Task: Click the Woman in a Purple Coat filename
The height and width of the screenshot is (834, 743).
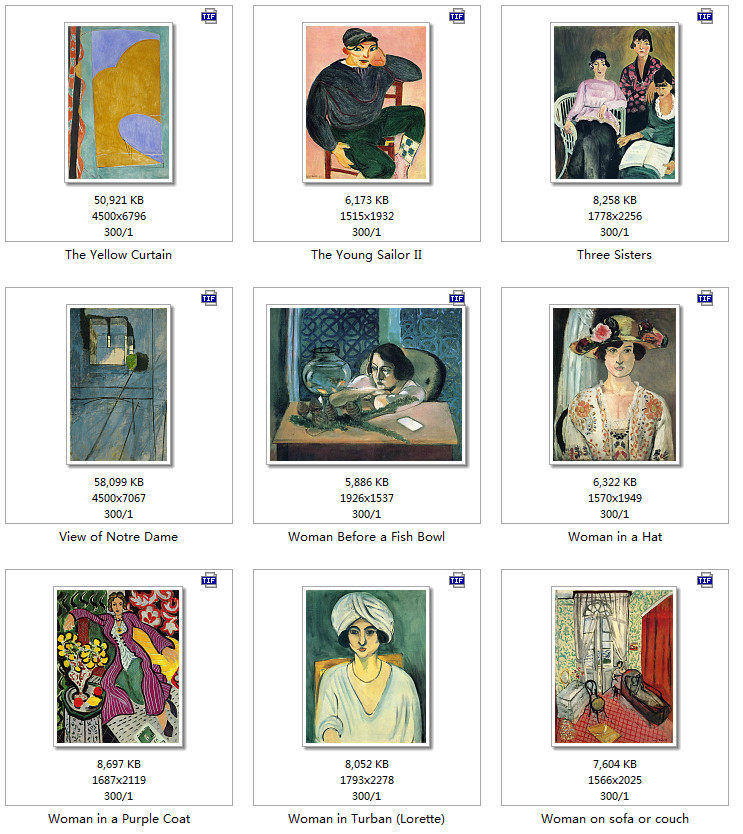Action: (119, 819)
